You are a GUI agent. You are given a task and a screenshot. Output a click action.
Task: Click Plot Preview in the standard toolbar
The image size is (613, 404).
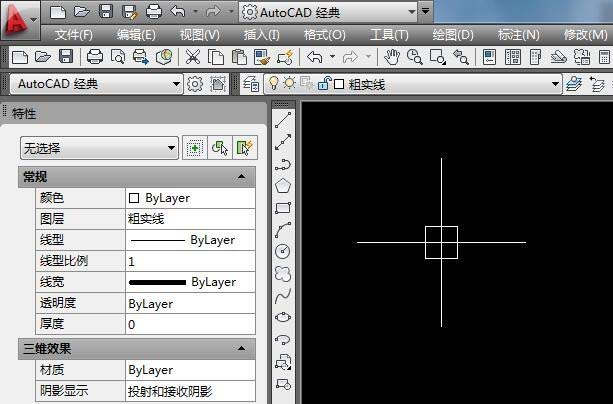(x=118, y=57)
